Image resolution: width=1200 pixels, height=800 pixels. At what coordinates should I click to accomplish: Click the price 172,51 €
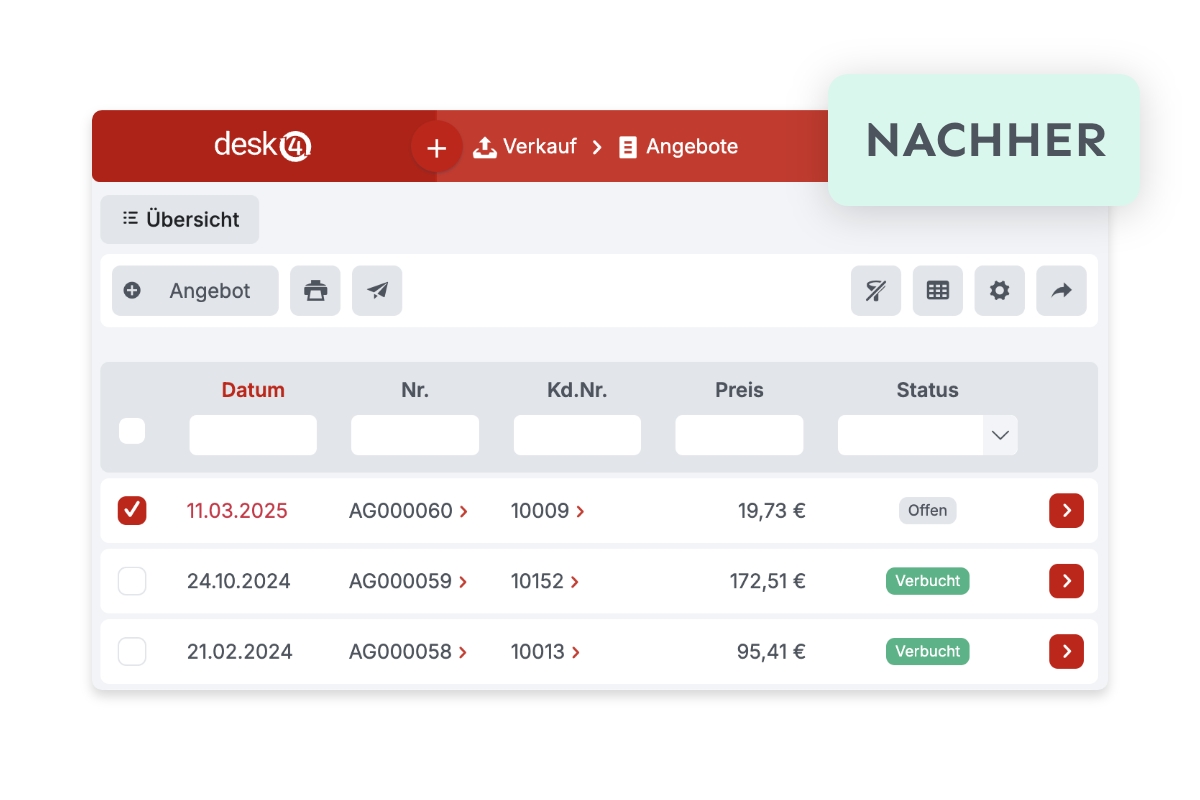(768, 581)
